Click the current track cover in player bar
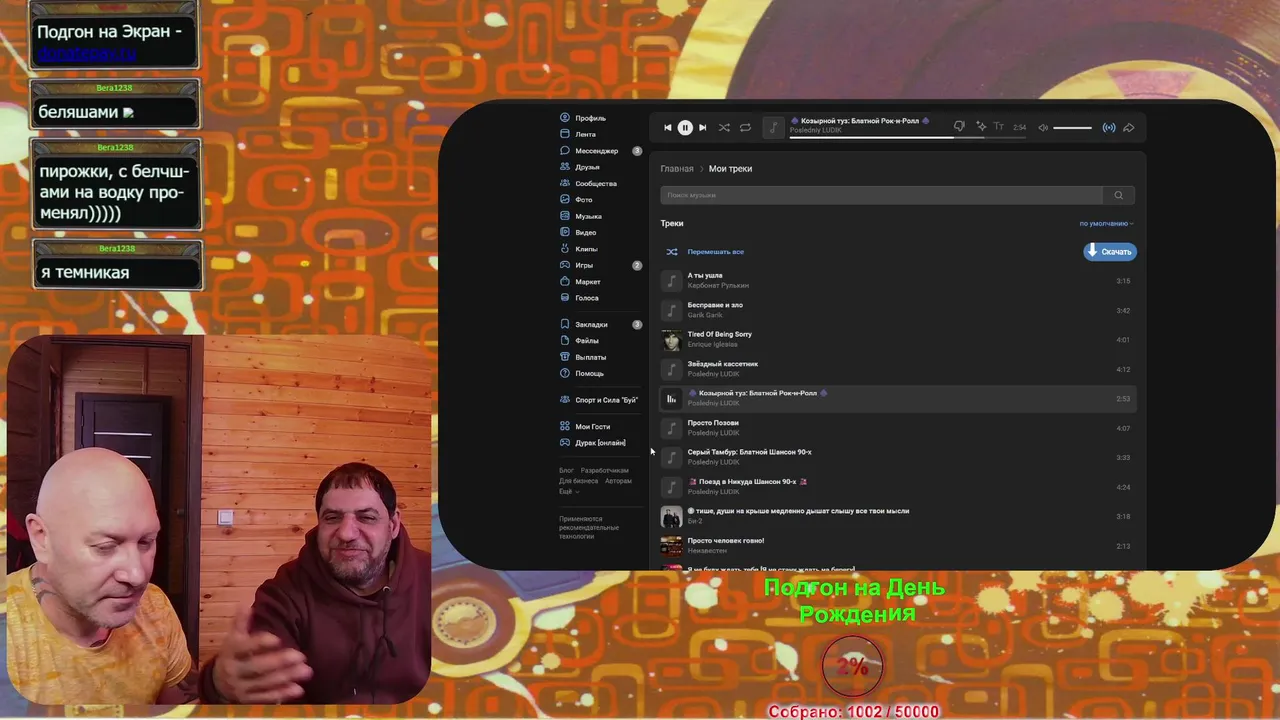Viewport: 1280px width, 720px height. (773, 128)
